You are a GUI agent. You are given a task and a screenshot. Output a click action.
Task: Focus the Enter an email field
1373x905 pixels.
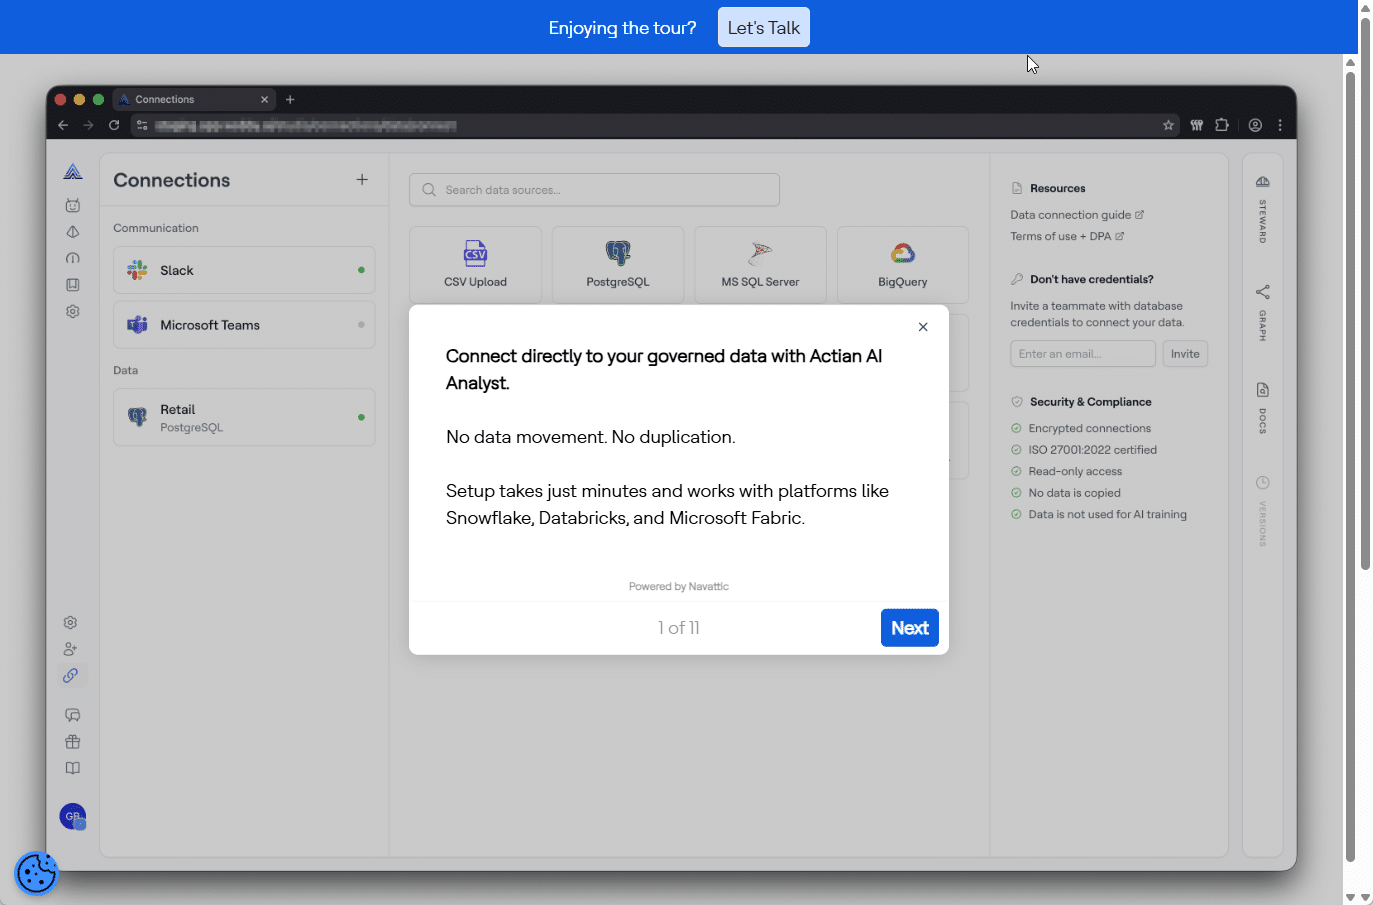(x=1083, y=354)
